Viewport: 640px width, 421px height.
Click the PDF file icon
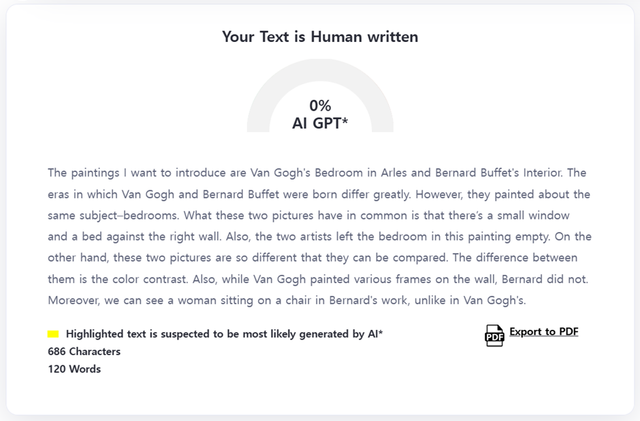coord(494,336)
